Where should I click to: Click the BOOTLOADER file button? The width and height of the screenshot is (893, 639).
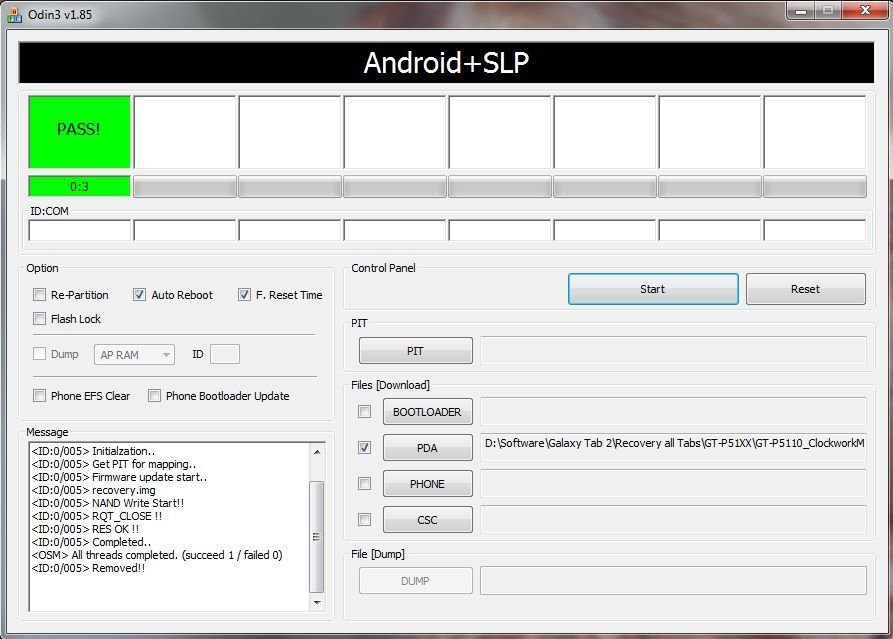pyautogui.click(x=428, y=412)
